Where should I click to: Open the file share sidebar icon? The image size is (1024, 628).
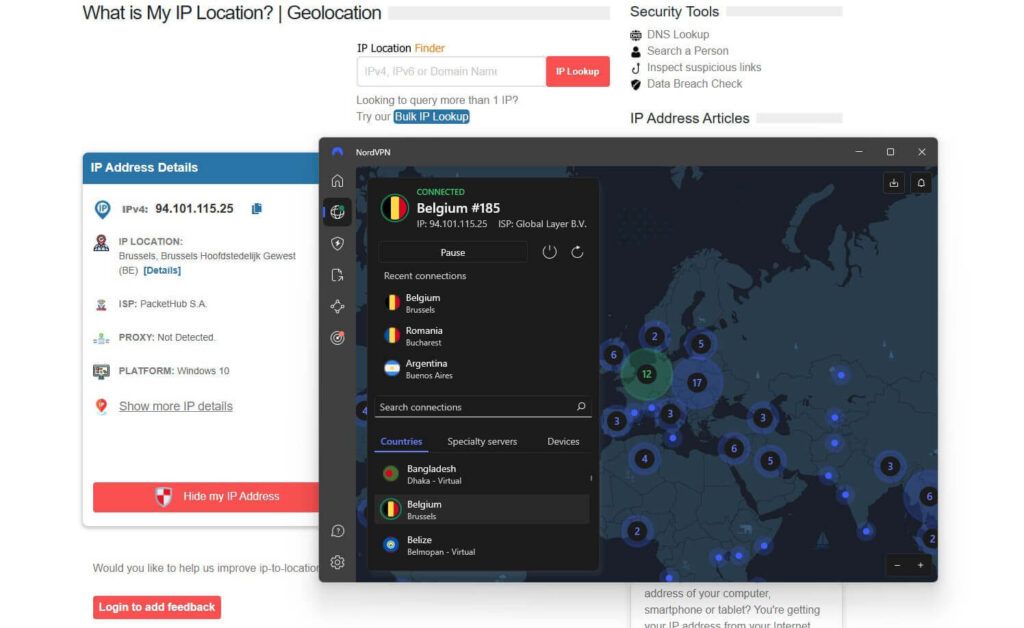click(337, 275)
